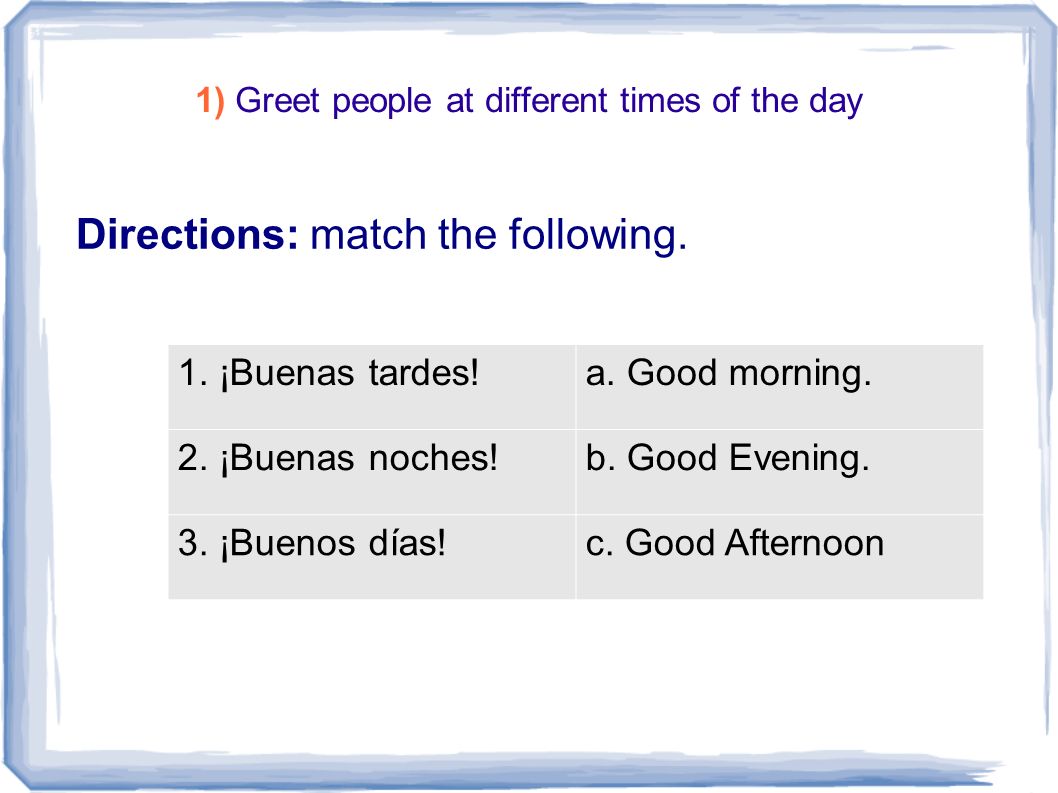Choose the 'a. Good morning.' answer cell
Image resolution: width=1058 pixels, height=793 pixels.
pos(779,387)
